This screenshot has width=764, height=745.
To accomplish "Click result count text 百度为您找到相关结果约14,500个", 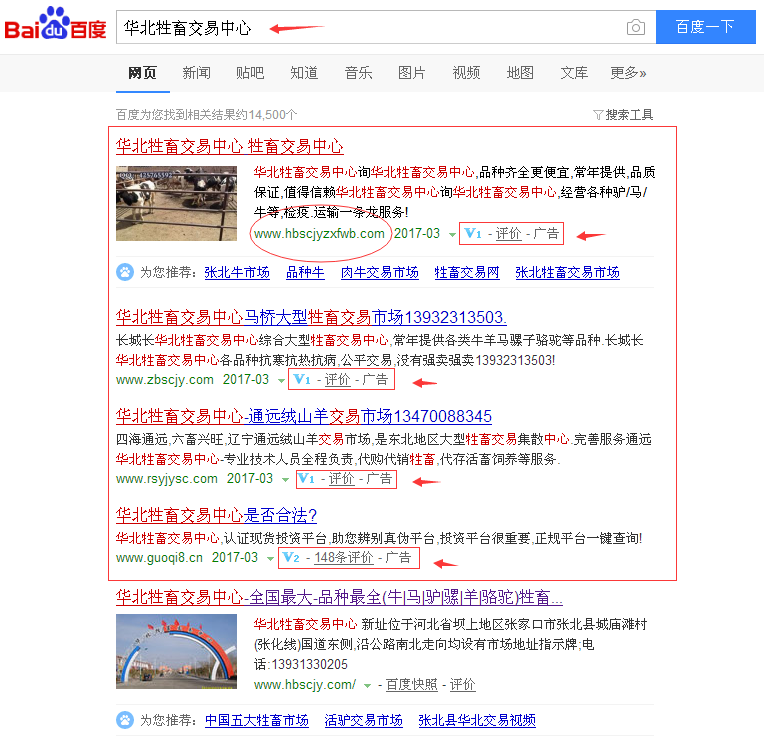I will 207,115.
